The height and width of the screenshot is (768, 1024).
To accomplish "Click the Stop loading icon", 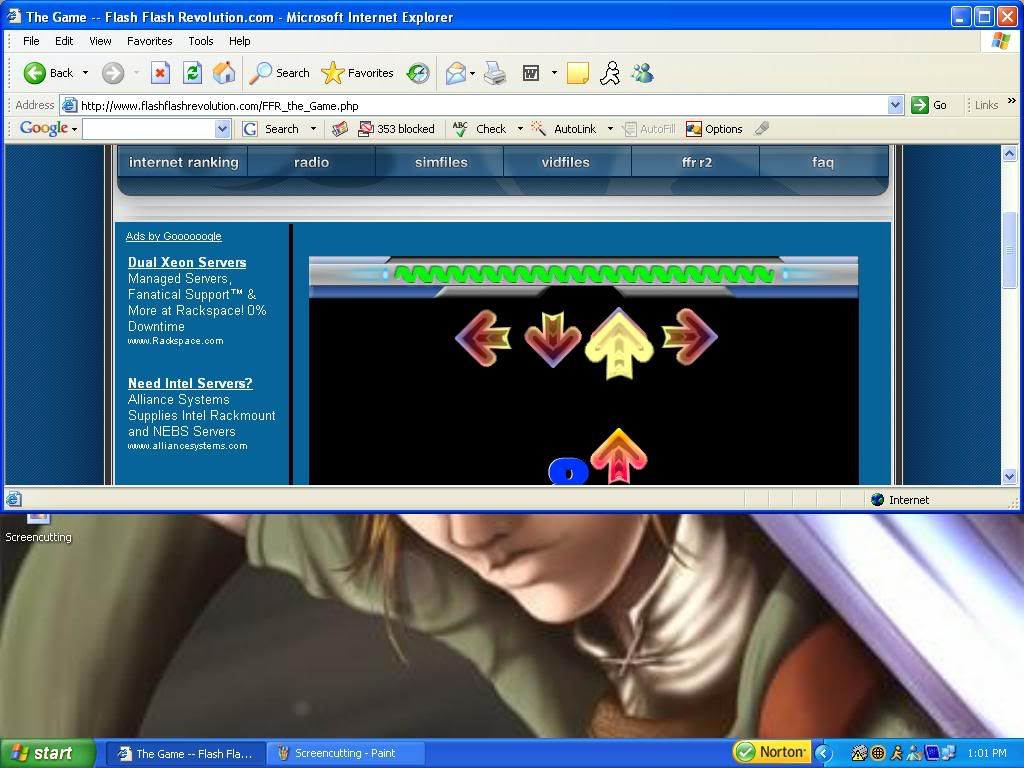I will [160, 73].
